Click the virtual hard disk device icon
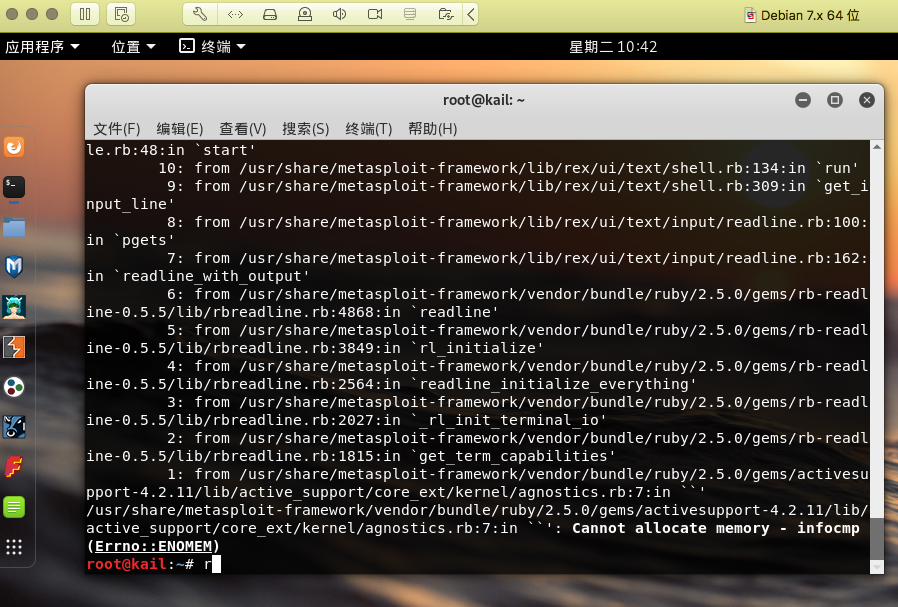898x607 pixels. click(270, 14)
